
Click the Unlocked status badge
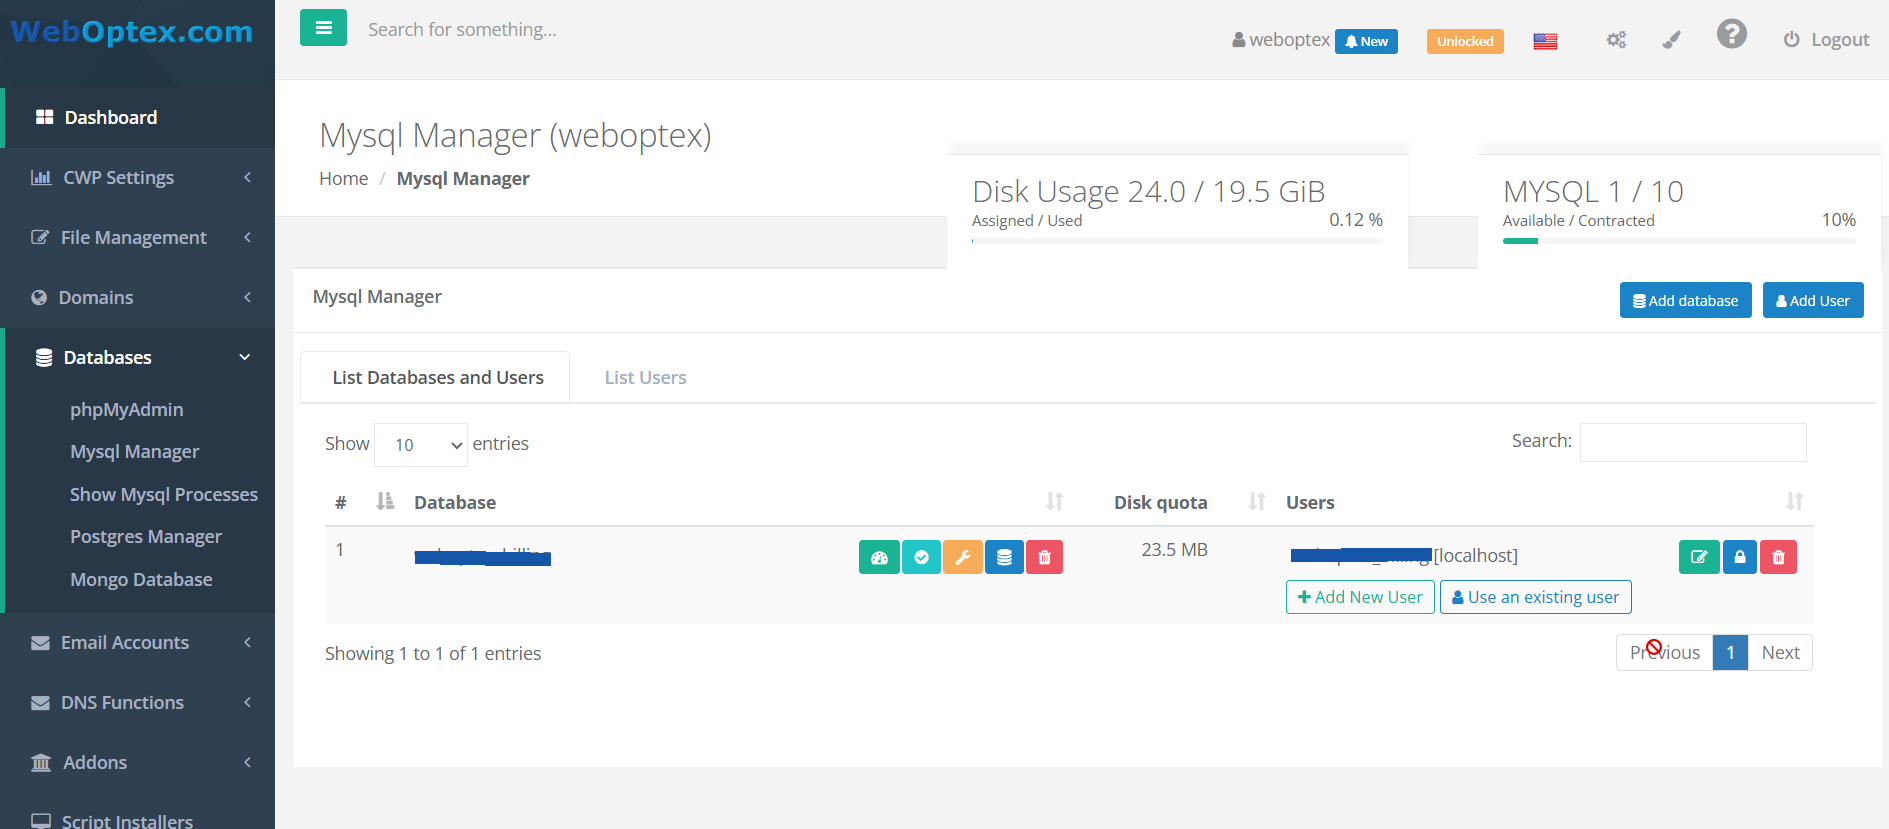point(1464,41)
